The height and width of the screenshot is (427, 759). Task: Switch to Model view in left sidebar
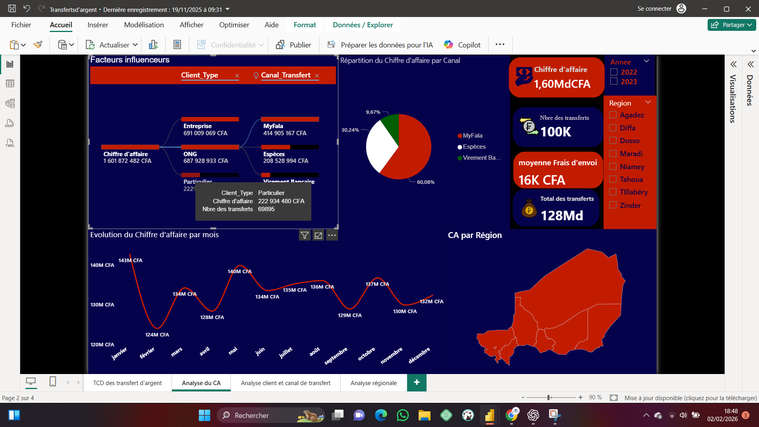point(10,104)
